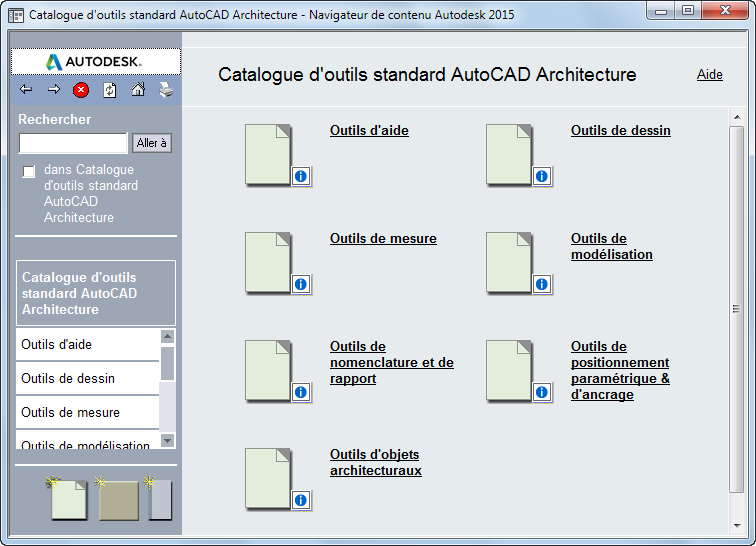This screenshot has width=756, height=546.
Task: Click the Home icon in toolbar
Action: coord(138,89)
